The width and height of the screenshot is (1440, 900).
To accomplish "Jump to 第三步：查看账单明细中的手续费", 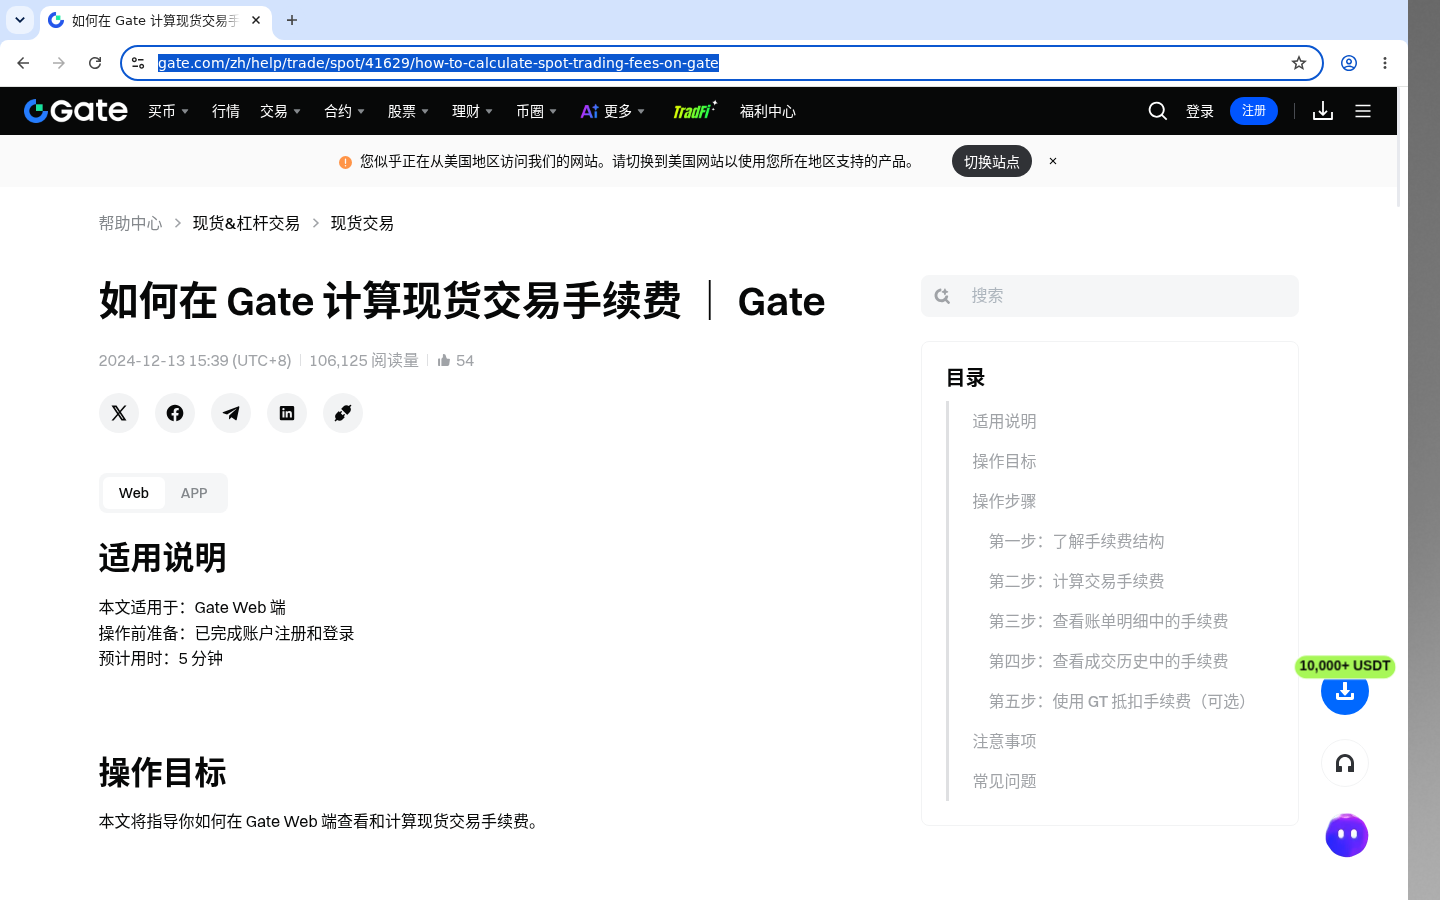I will tap(1109, 621).
